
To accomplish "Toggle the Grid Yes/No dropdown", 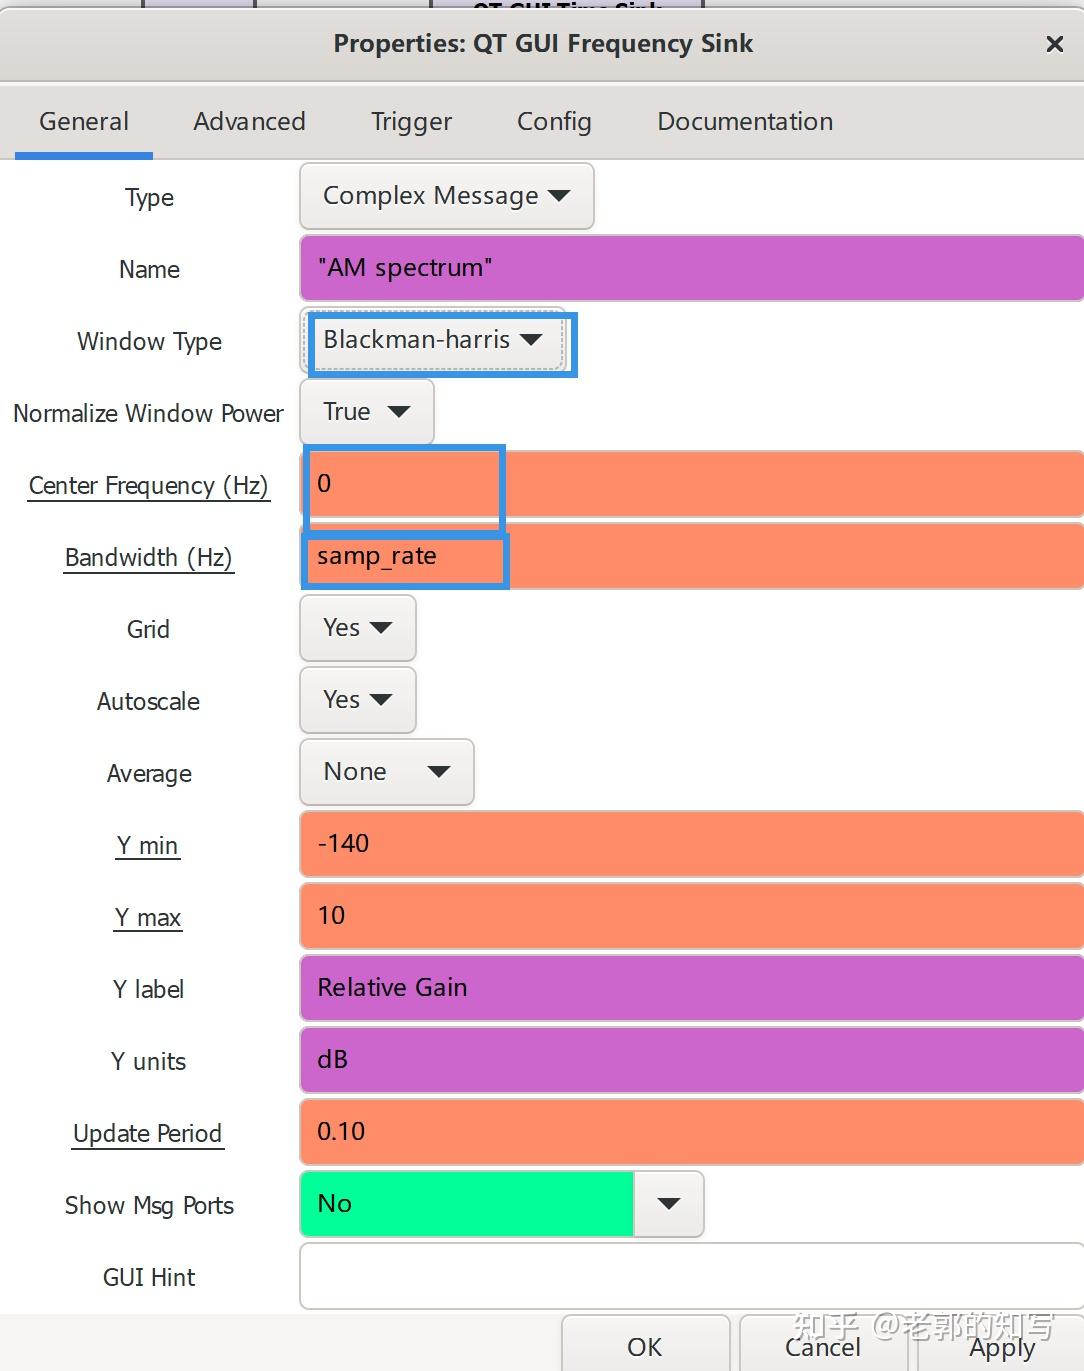I will [357, 628].
